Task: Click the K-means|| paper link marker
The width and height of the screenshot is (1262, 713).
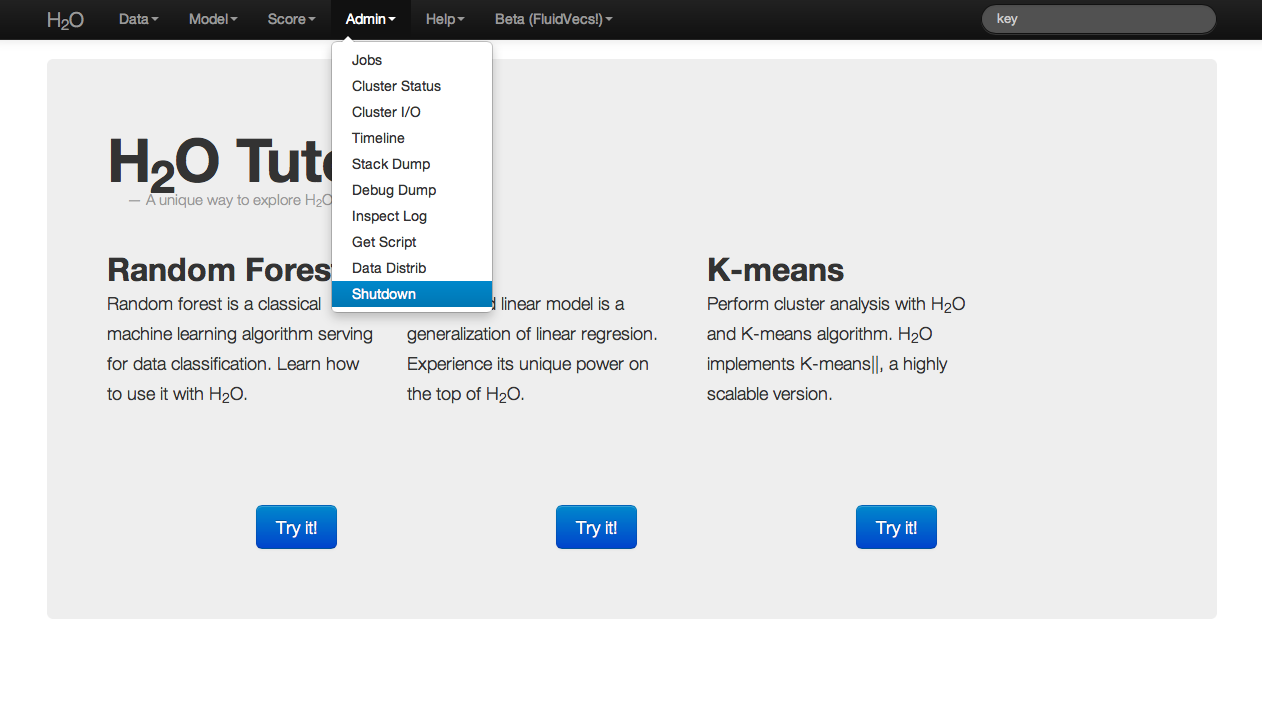Action: tap(876, 364)
